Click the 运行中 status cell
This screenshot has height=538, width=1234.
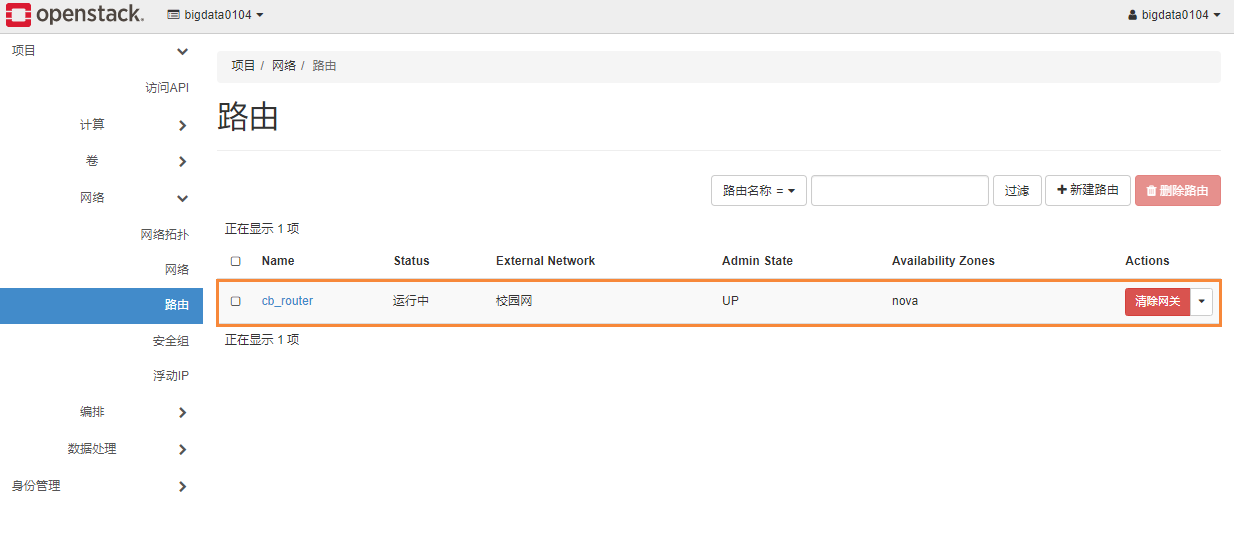click(x=411, y=301)
